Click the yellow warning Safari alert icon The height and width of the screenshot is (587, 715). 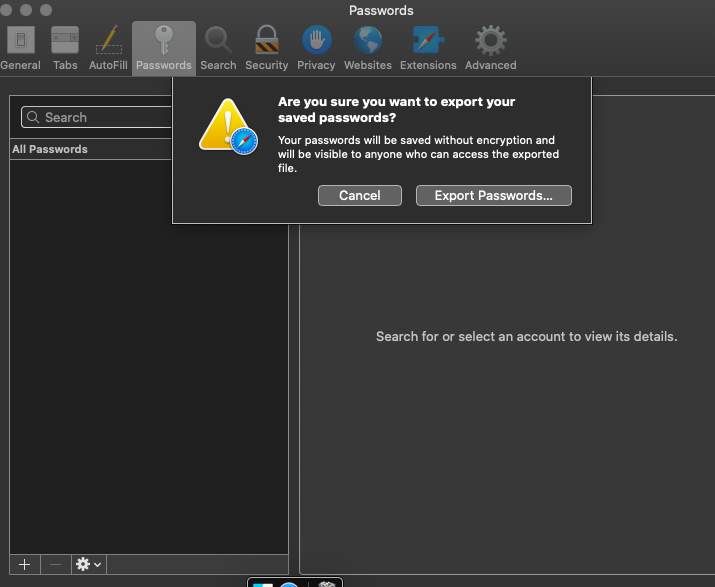point(228,126)
